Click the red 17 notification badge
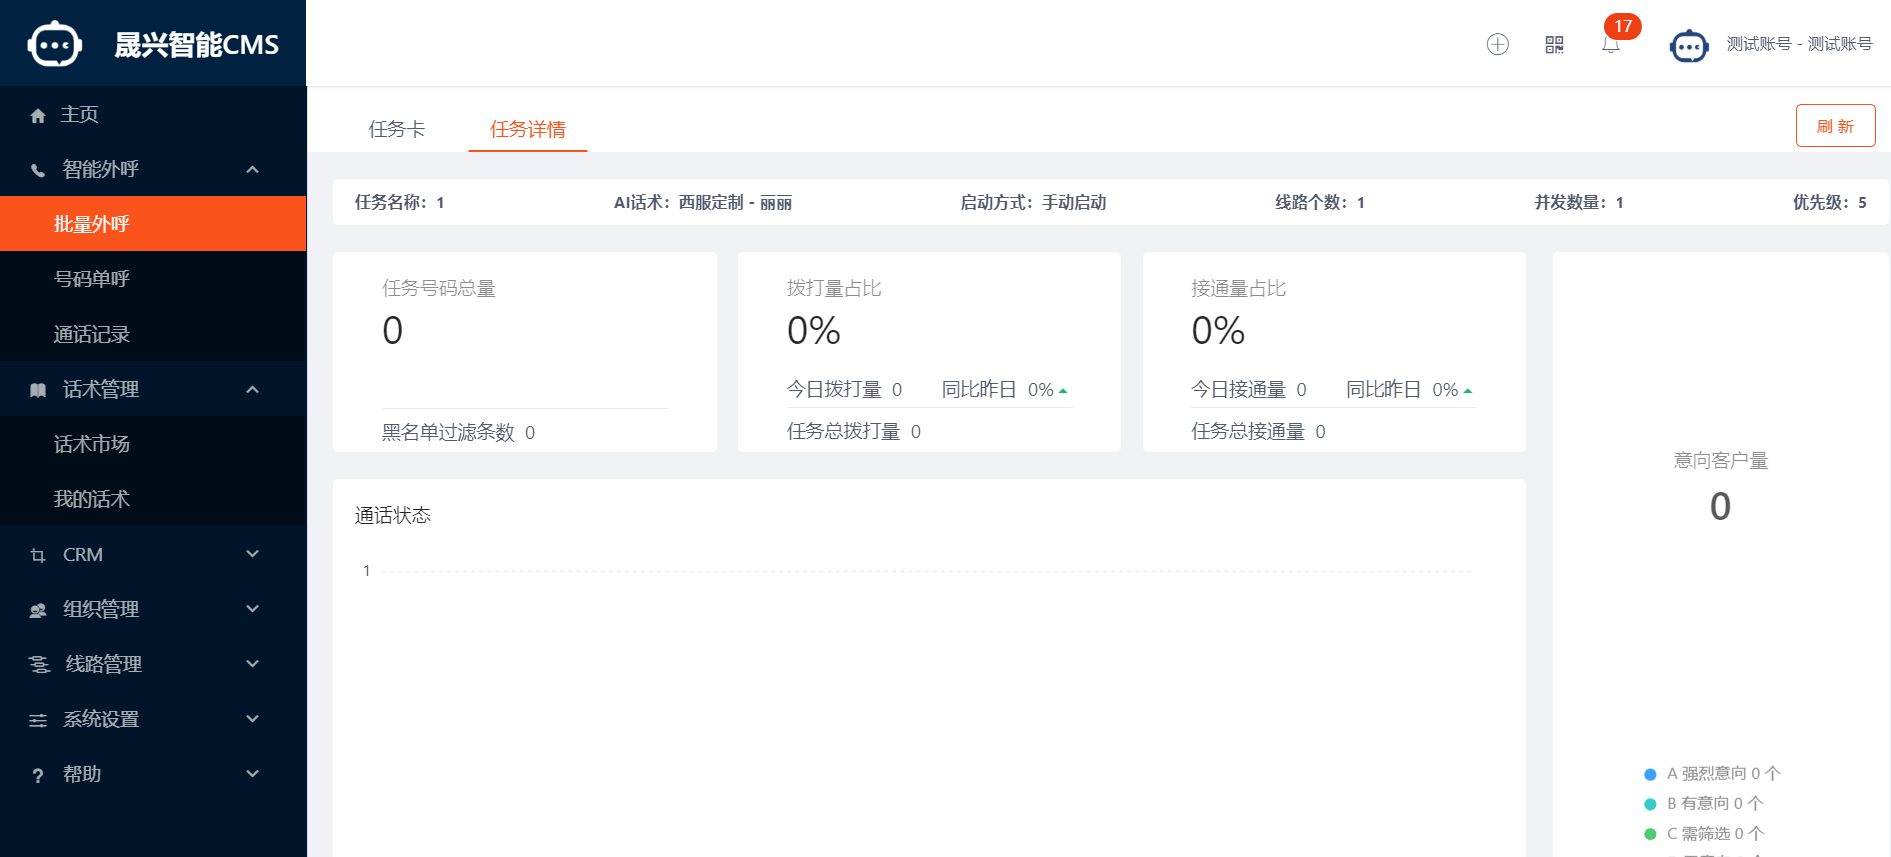 point(1622,26)
